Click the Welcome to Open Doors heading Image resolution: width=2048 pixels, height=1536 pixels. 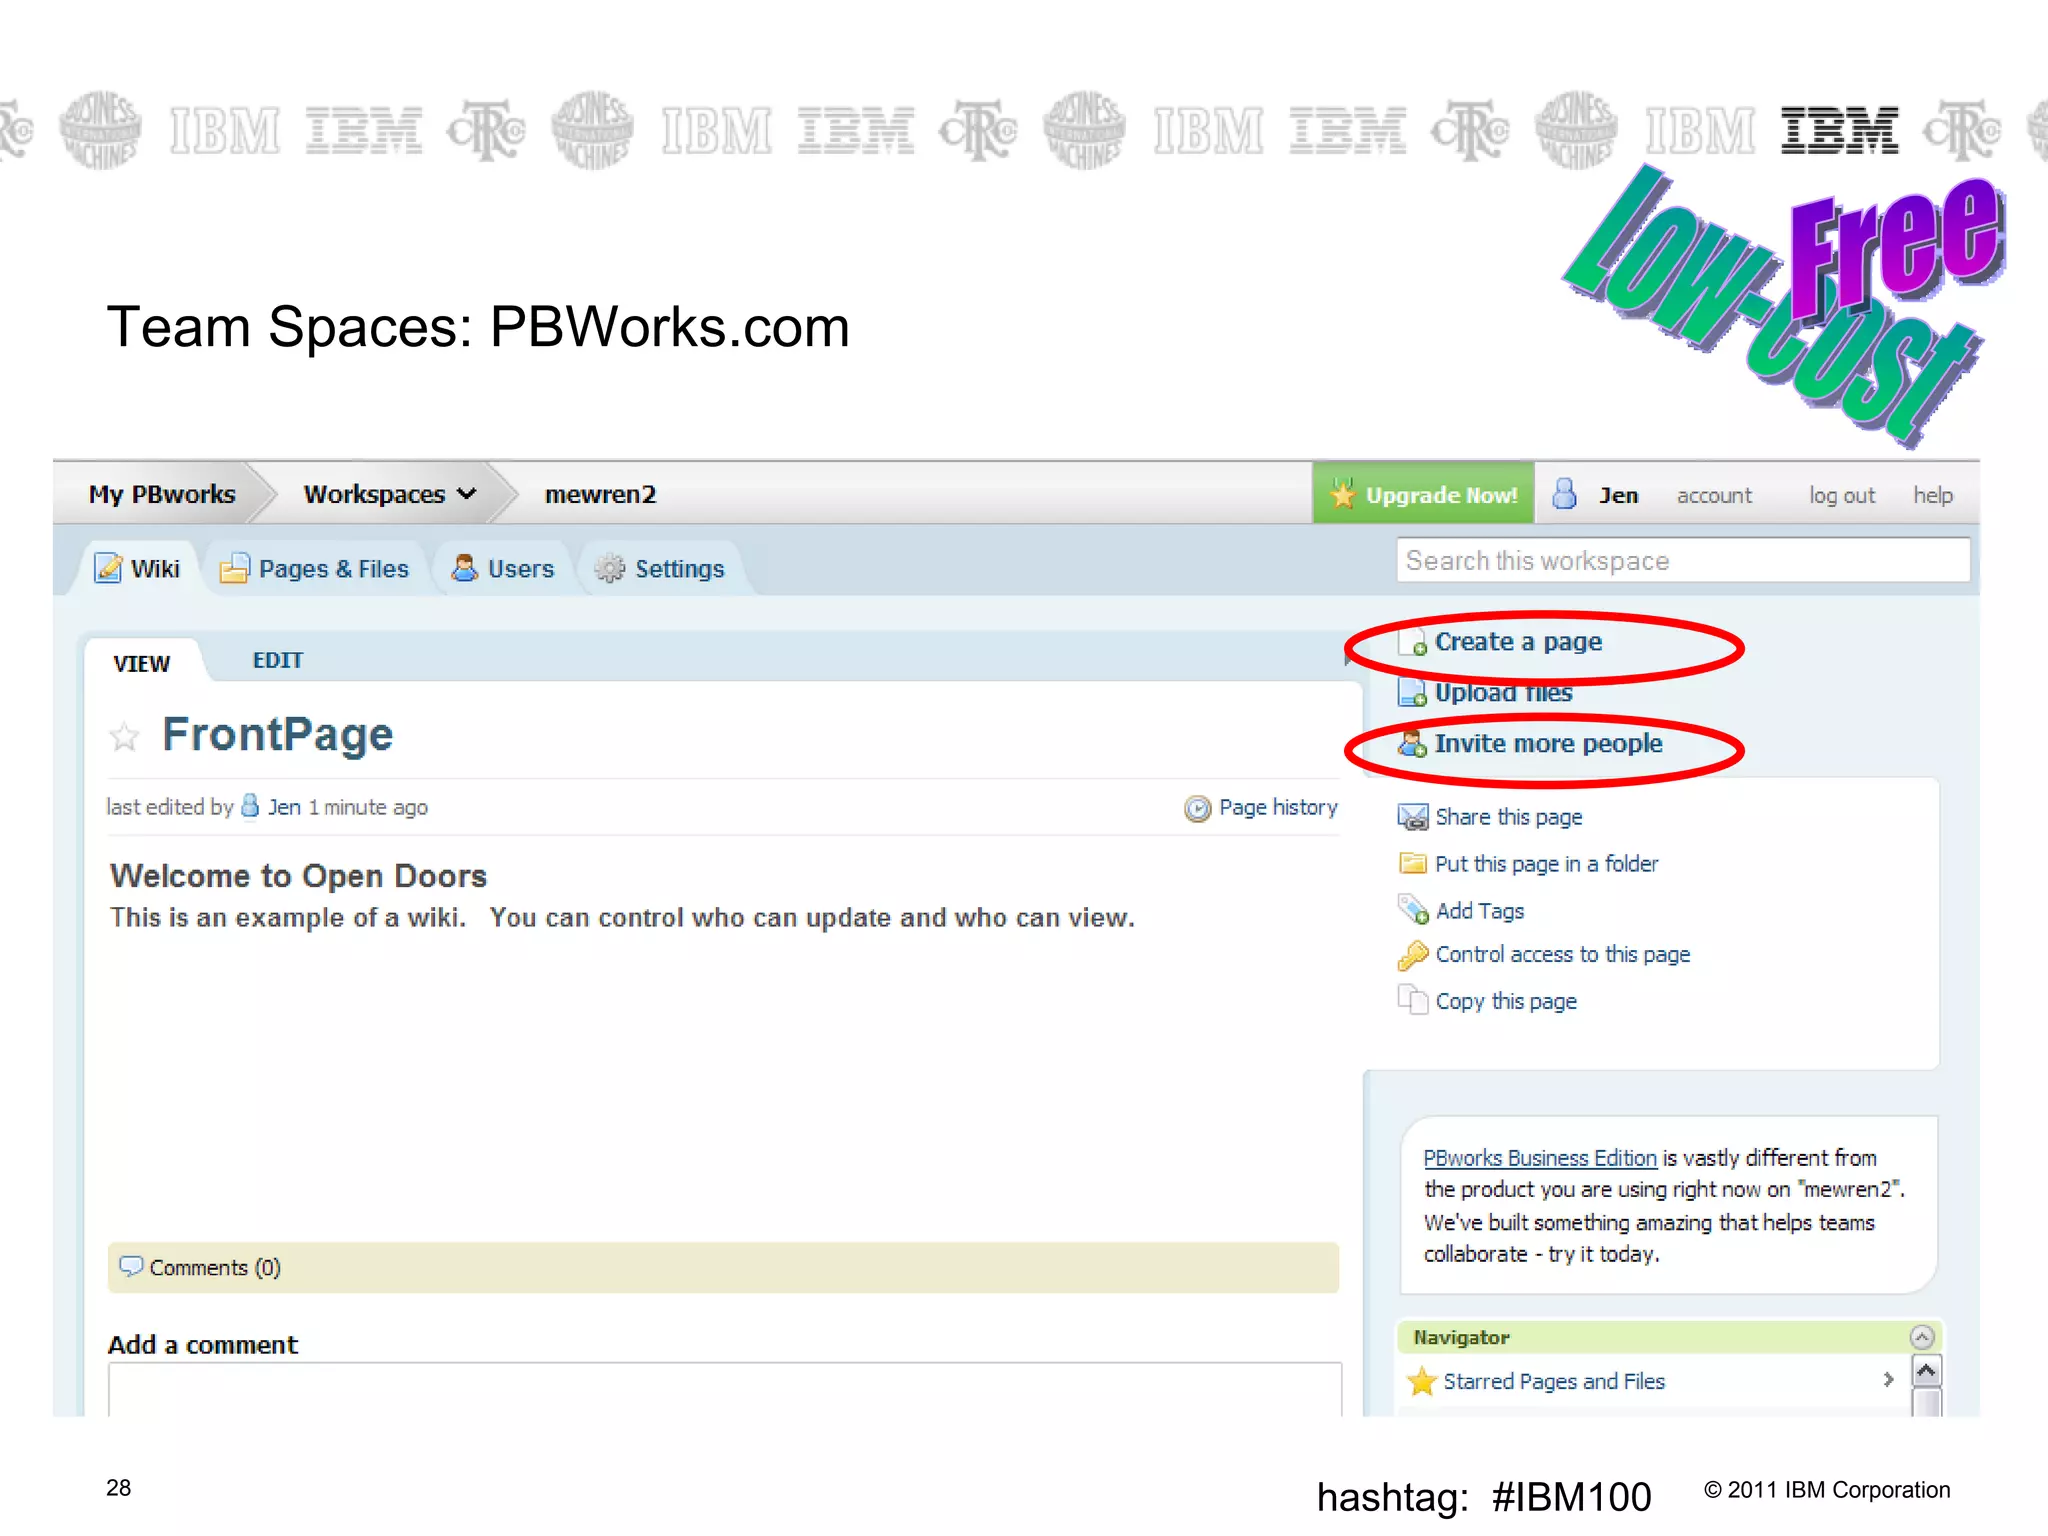pos(298,876)
